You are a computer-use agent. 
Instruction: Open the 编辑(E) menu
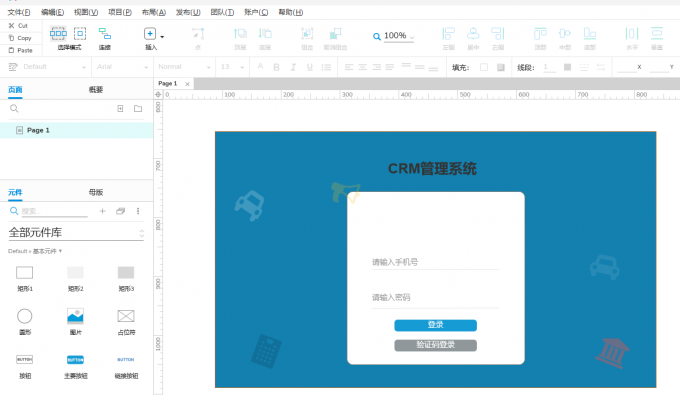52,12
